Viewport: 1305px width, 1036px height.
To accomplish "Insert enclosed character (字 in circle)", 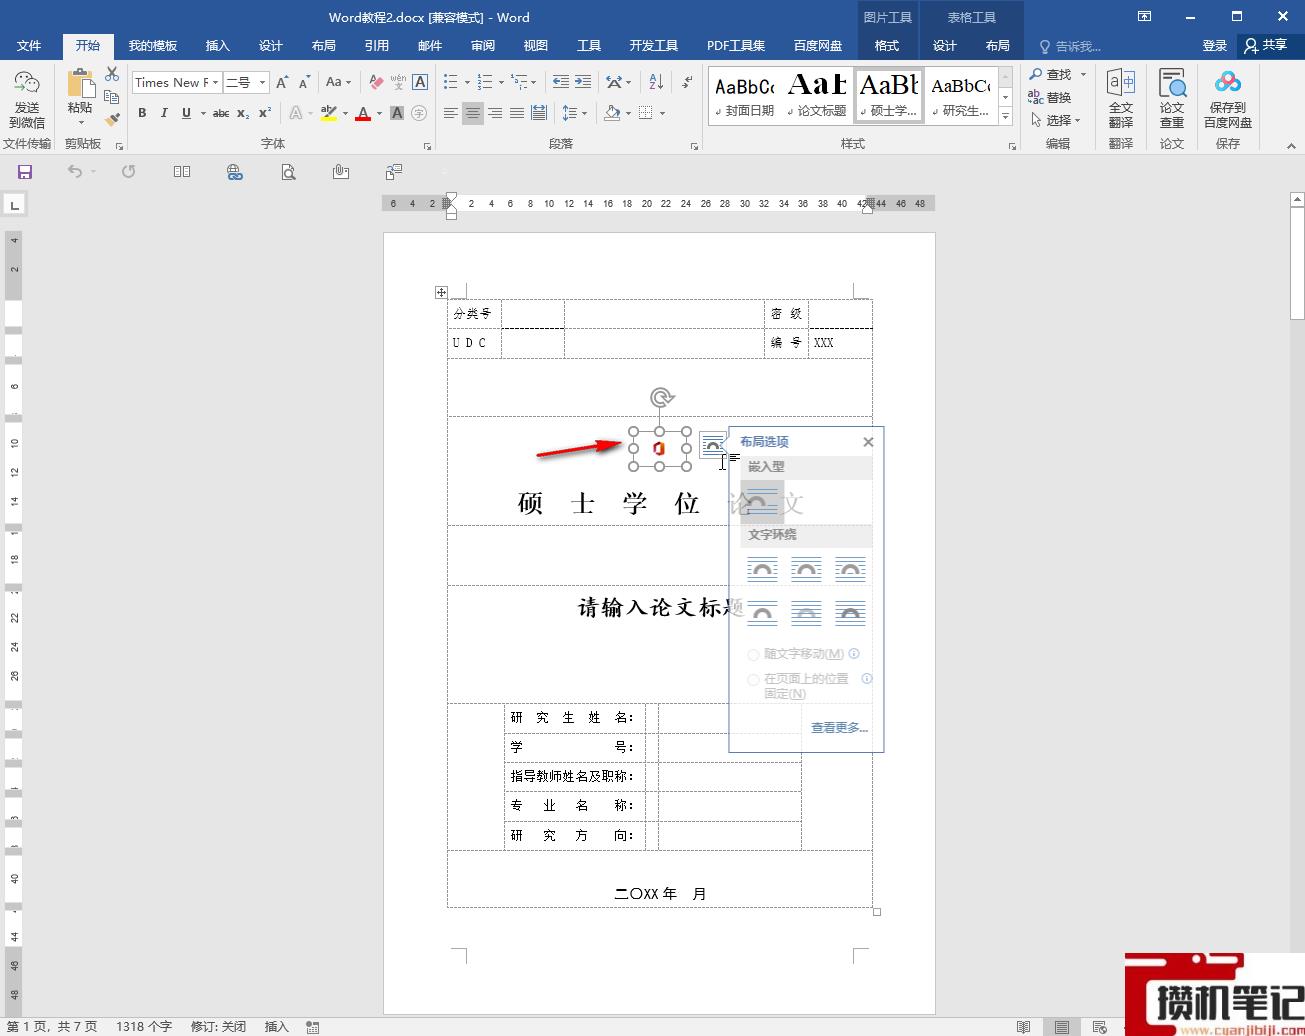I will [419, 113].
